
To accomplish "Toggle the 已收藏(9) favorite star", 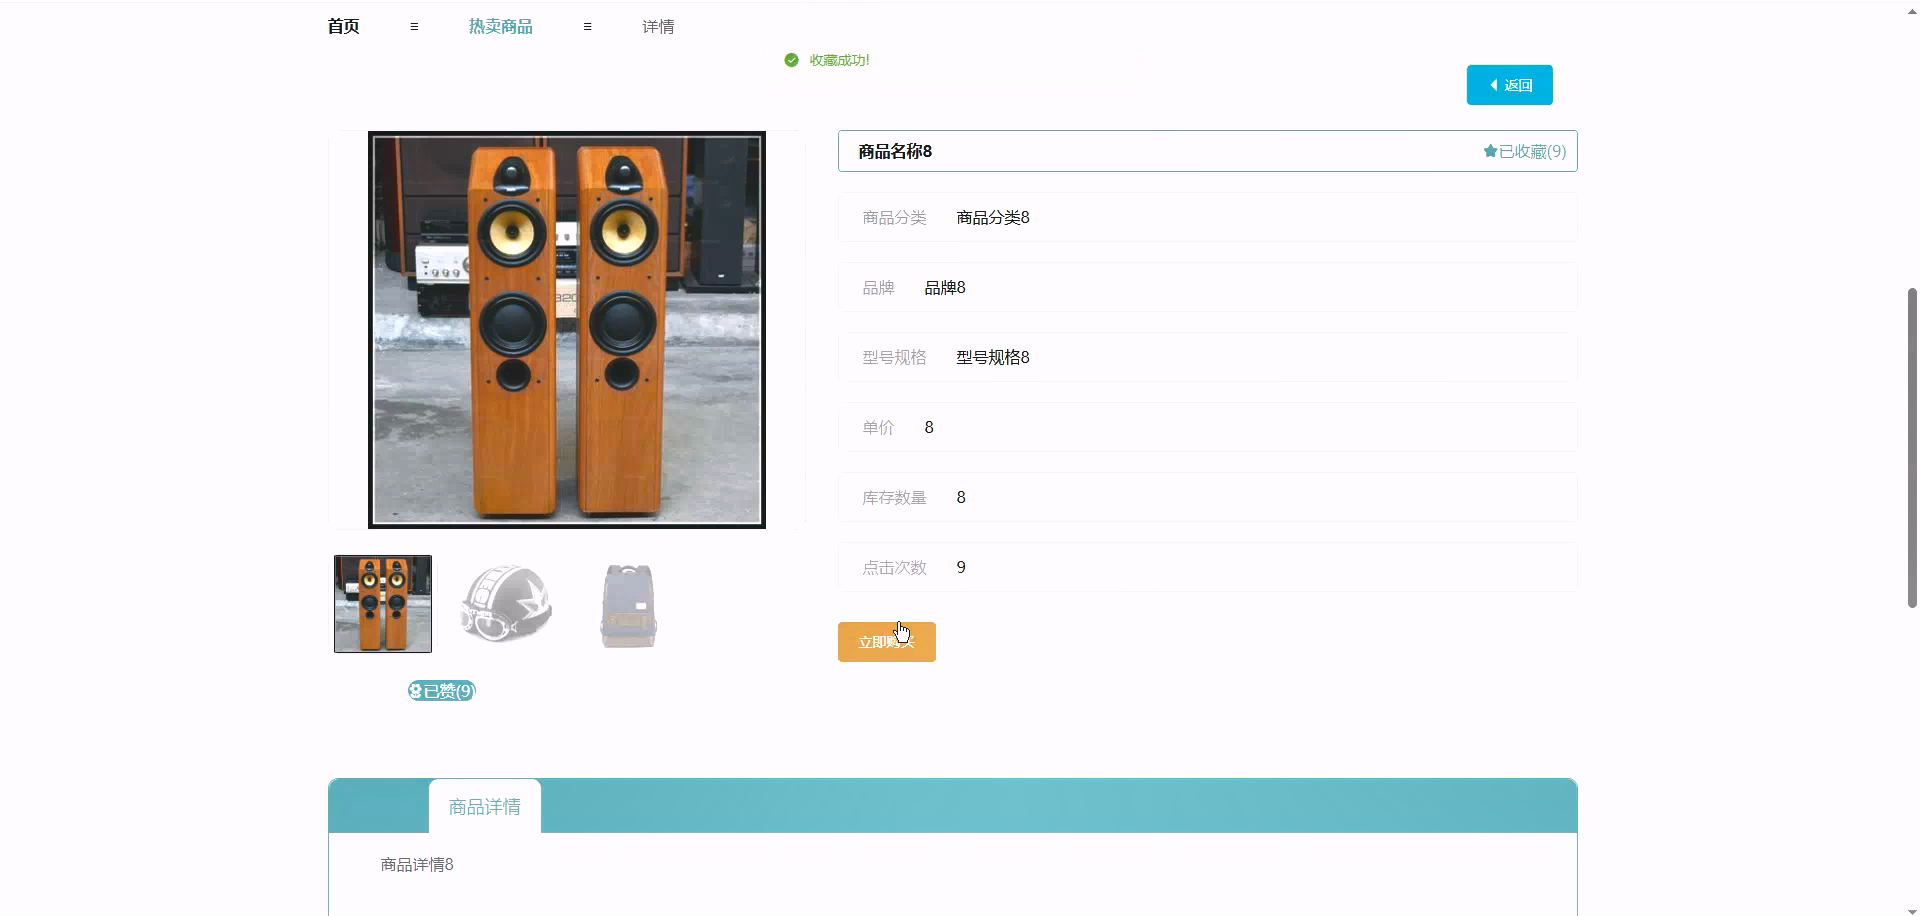I will click(x=1524, y=151).
